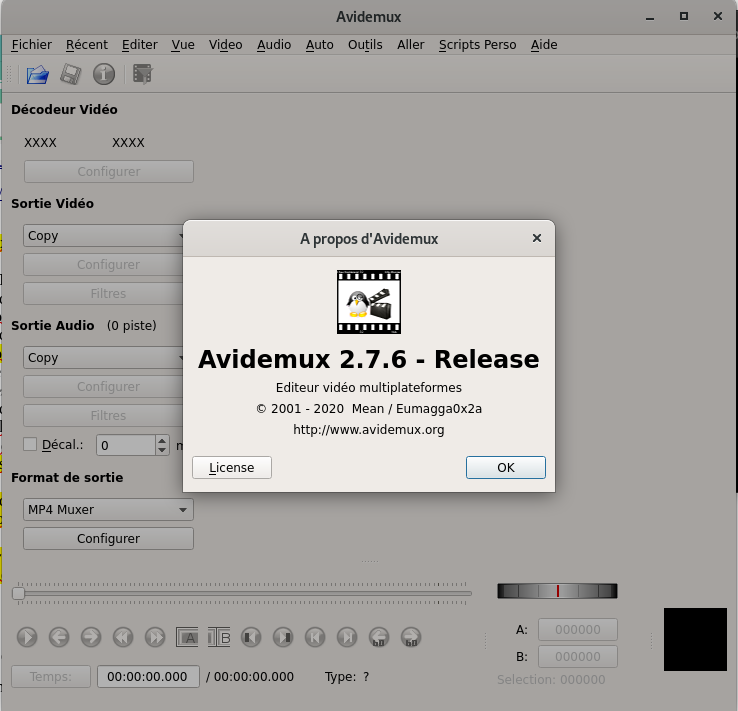738x711 pixels.
Task: Go to previous black frame button
Action: (251, 638)
